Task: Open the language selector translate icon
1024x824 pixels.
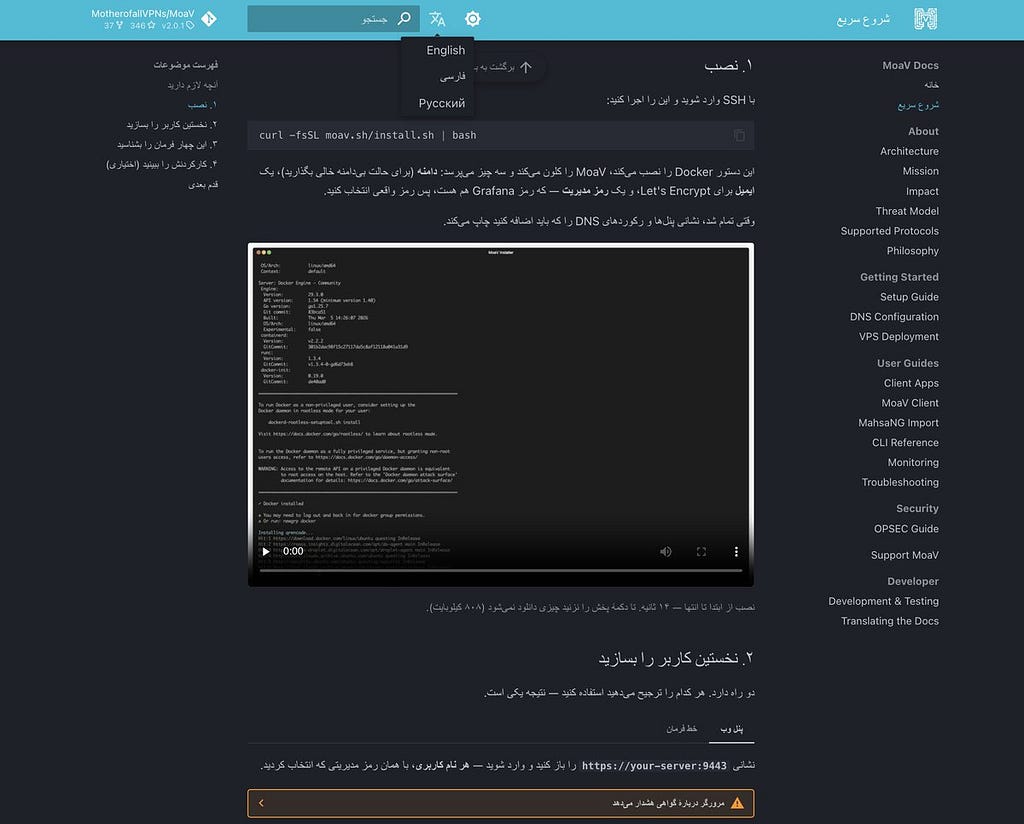Action: coord(437,19)
